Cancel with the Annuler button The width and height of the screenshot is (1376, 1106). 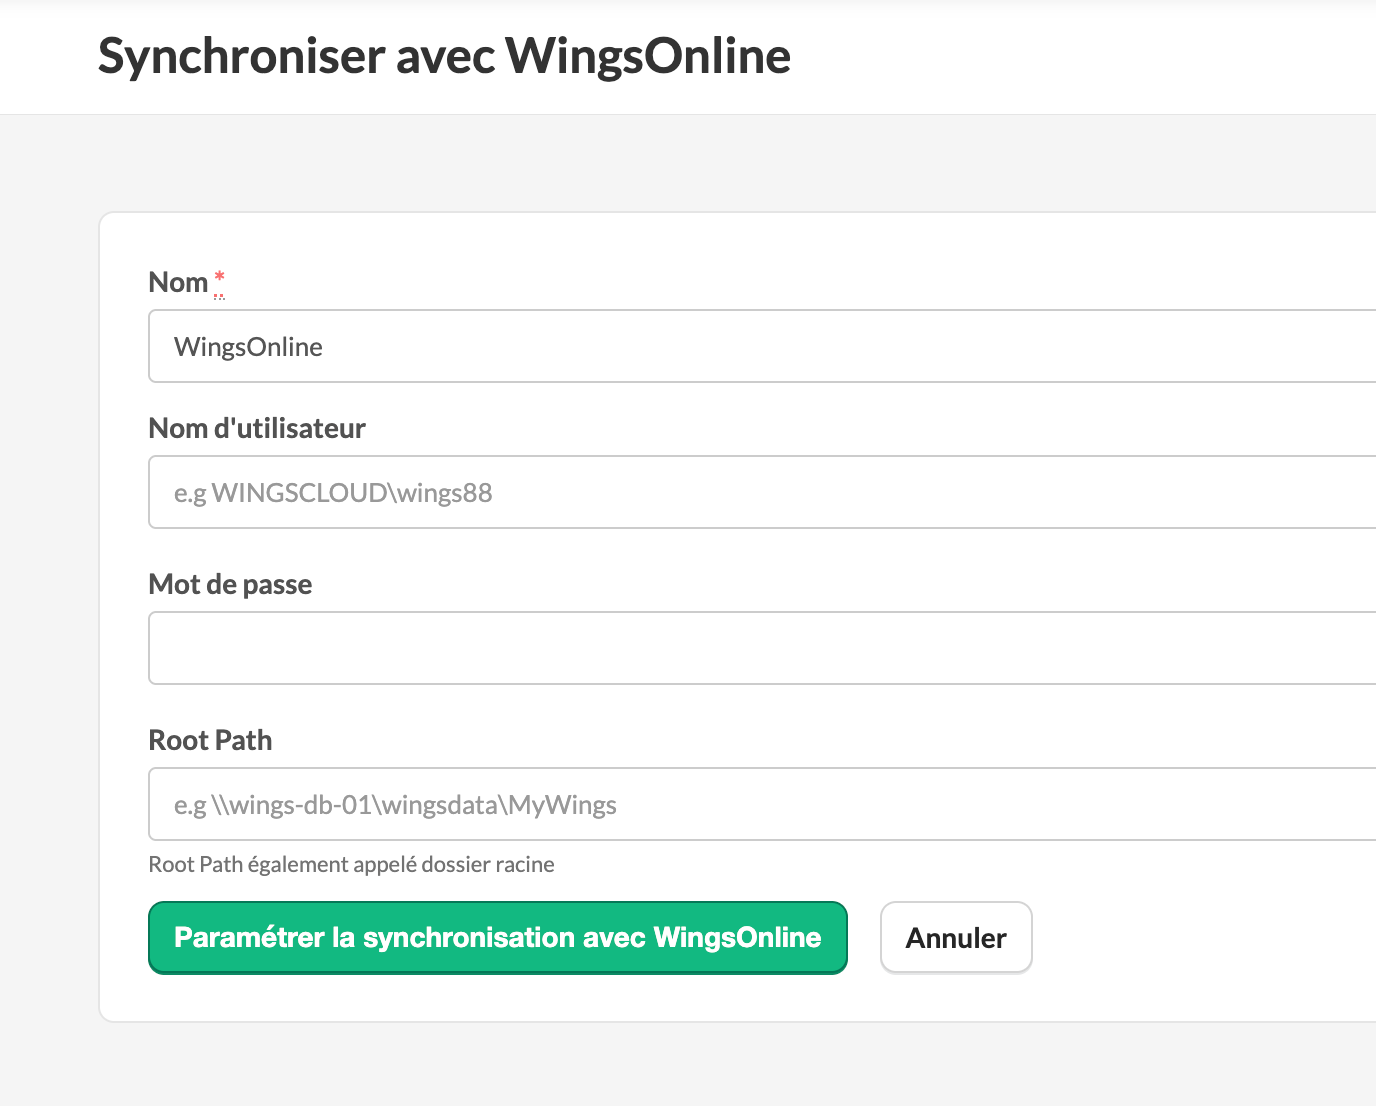coord(956,938)
